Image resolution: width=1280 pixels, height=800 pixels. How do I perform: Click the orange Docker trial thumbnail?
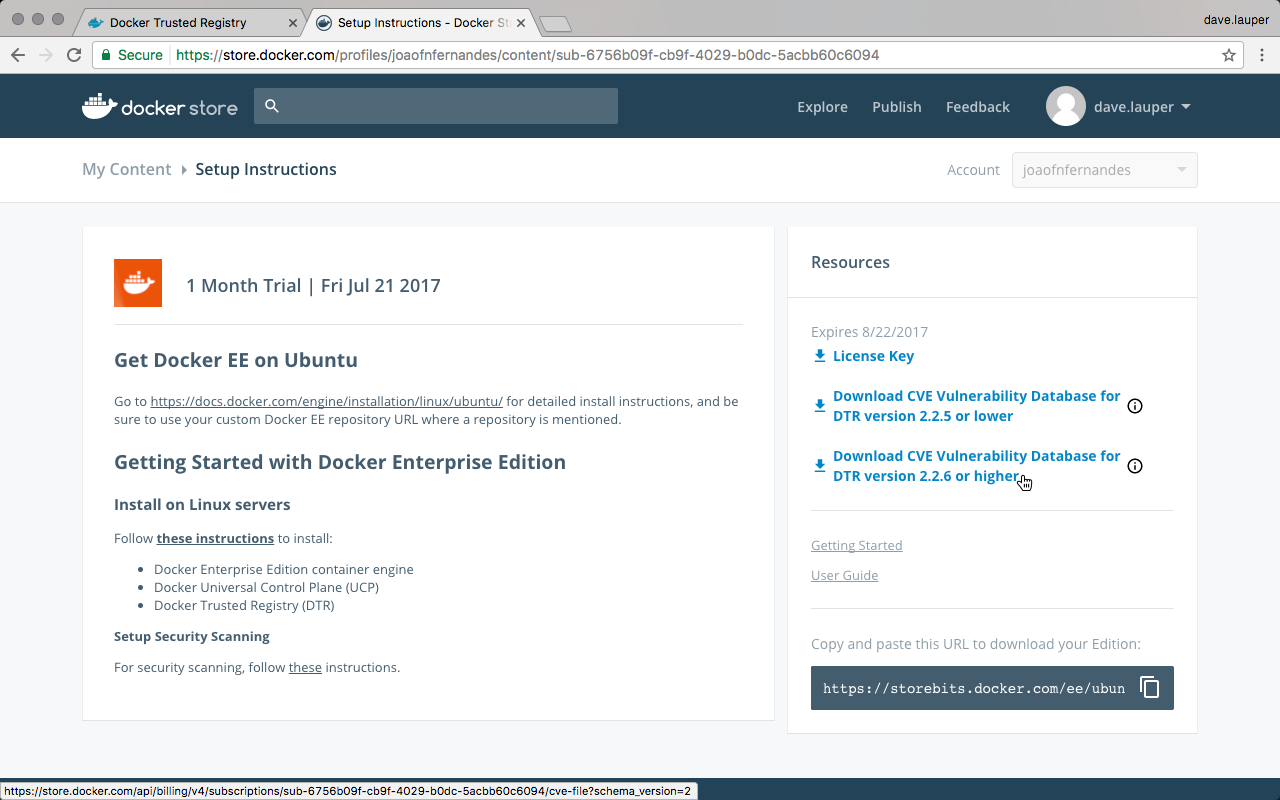138,283
